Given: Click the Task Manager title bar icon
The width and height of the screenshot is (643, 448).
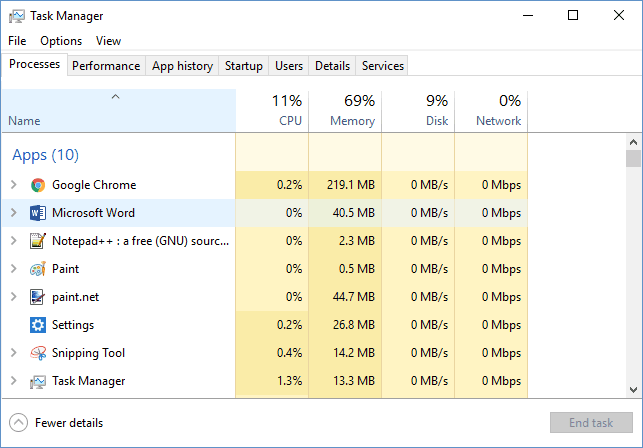Looking at the screenshot, I should (16, 16).
